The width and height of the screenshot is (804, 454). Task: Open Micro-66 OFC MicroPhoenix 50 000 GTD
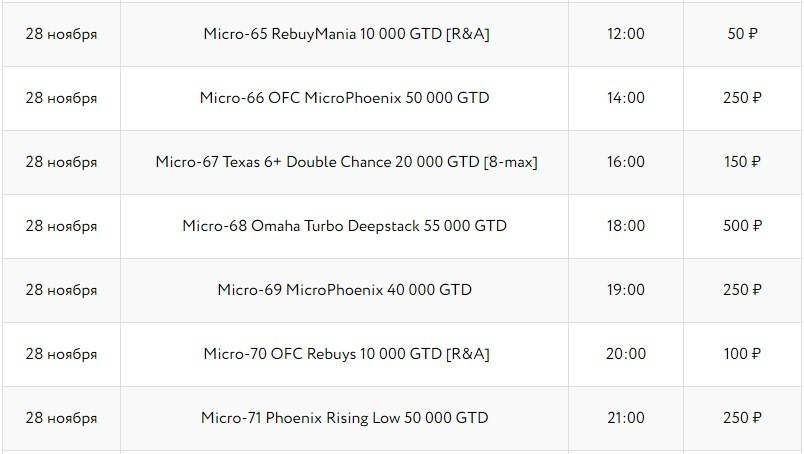344,98
